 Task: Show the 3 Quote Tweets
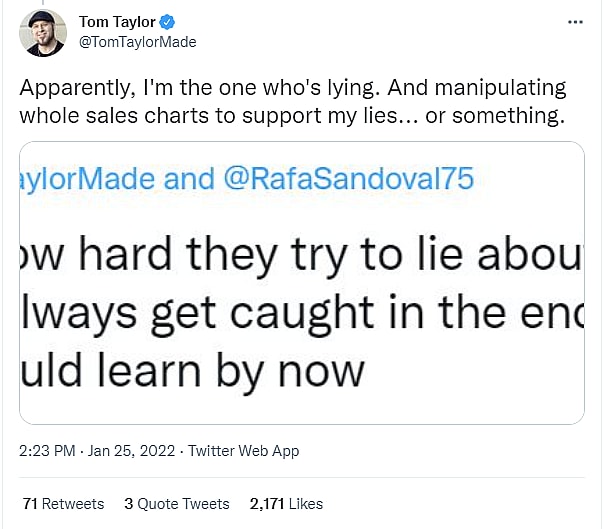click(177, 503)
